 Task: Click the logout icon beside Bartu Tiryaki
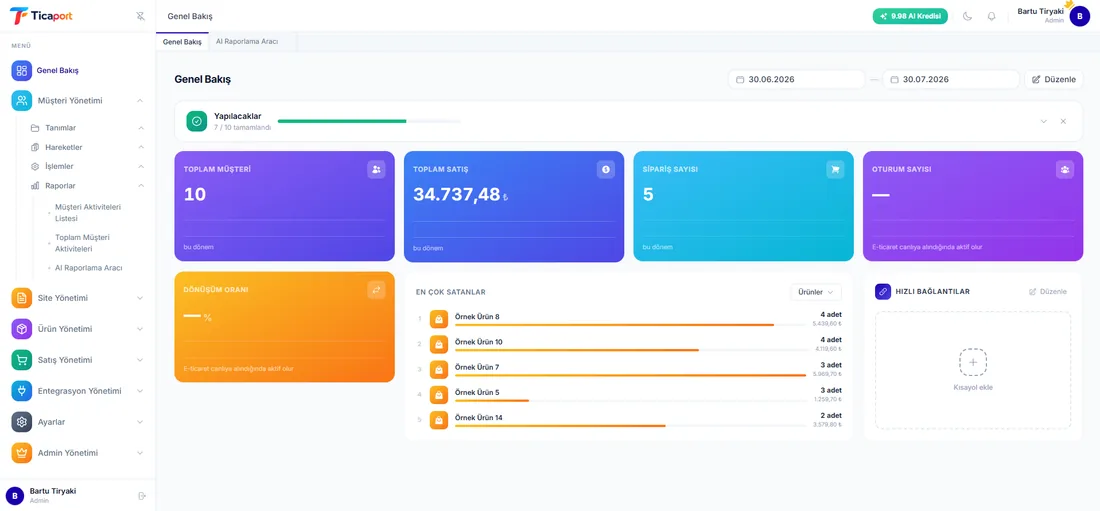142,496
